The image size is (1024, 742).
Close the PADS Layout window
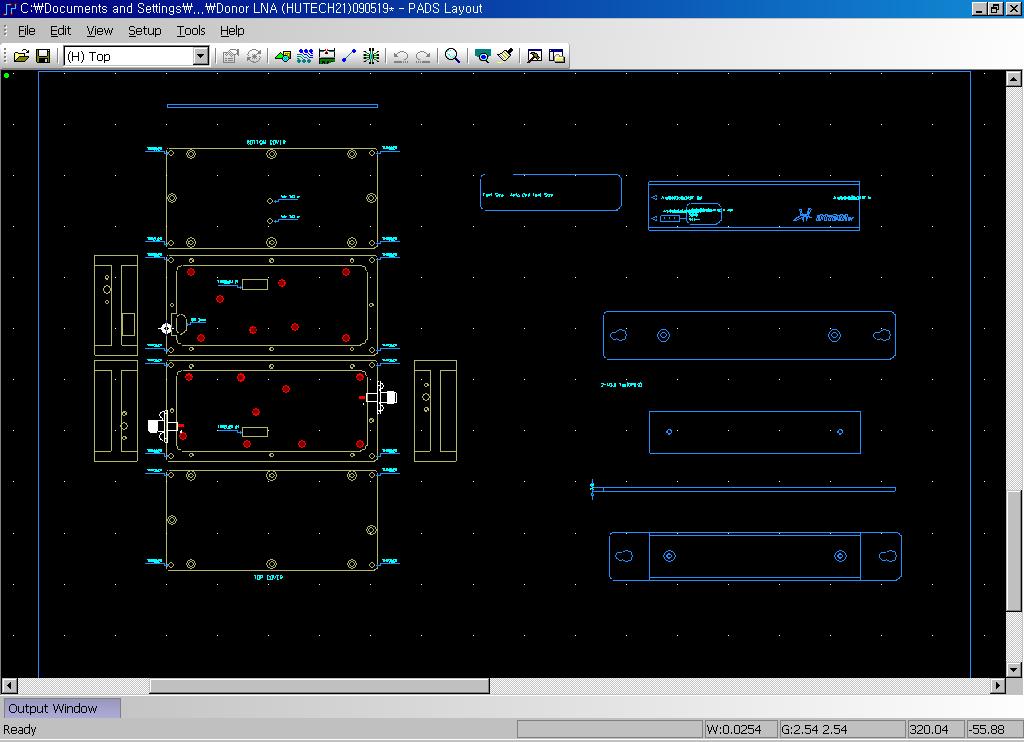click(1012, 8)
